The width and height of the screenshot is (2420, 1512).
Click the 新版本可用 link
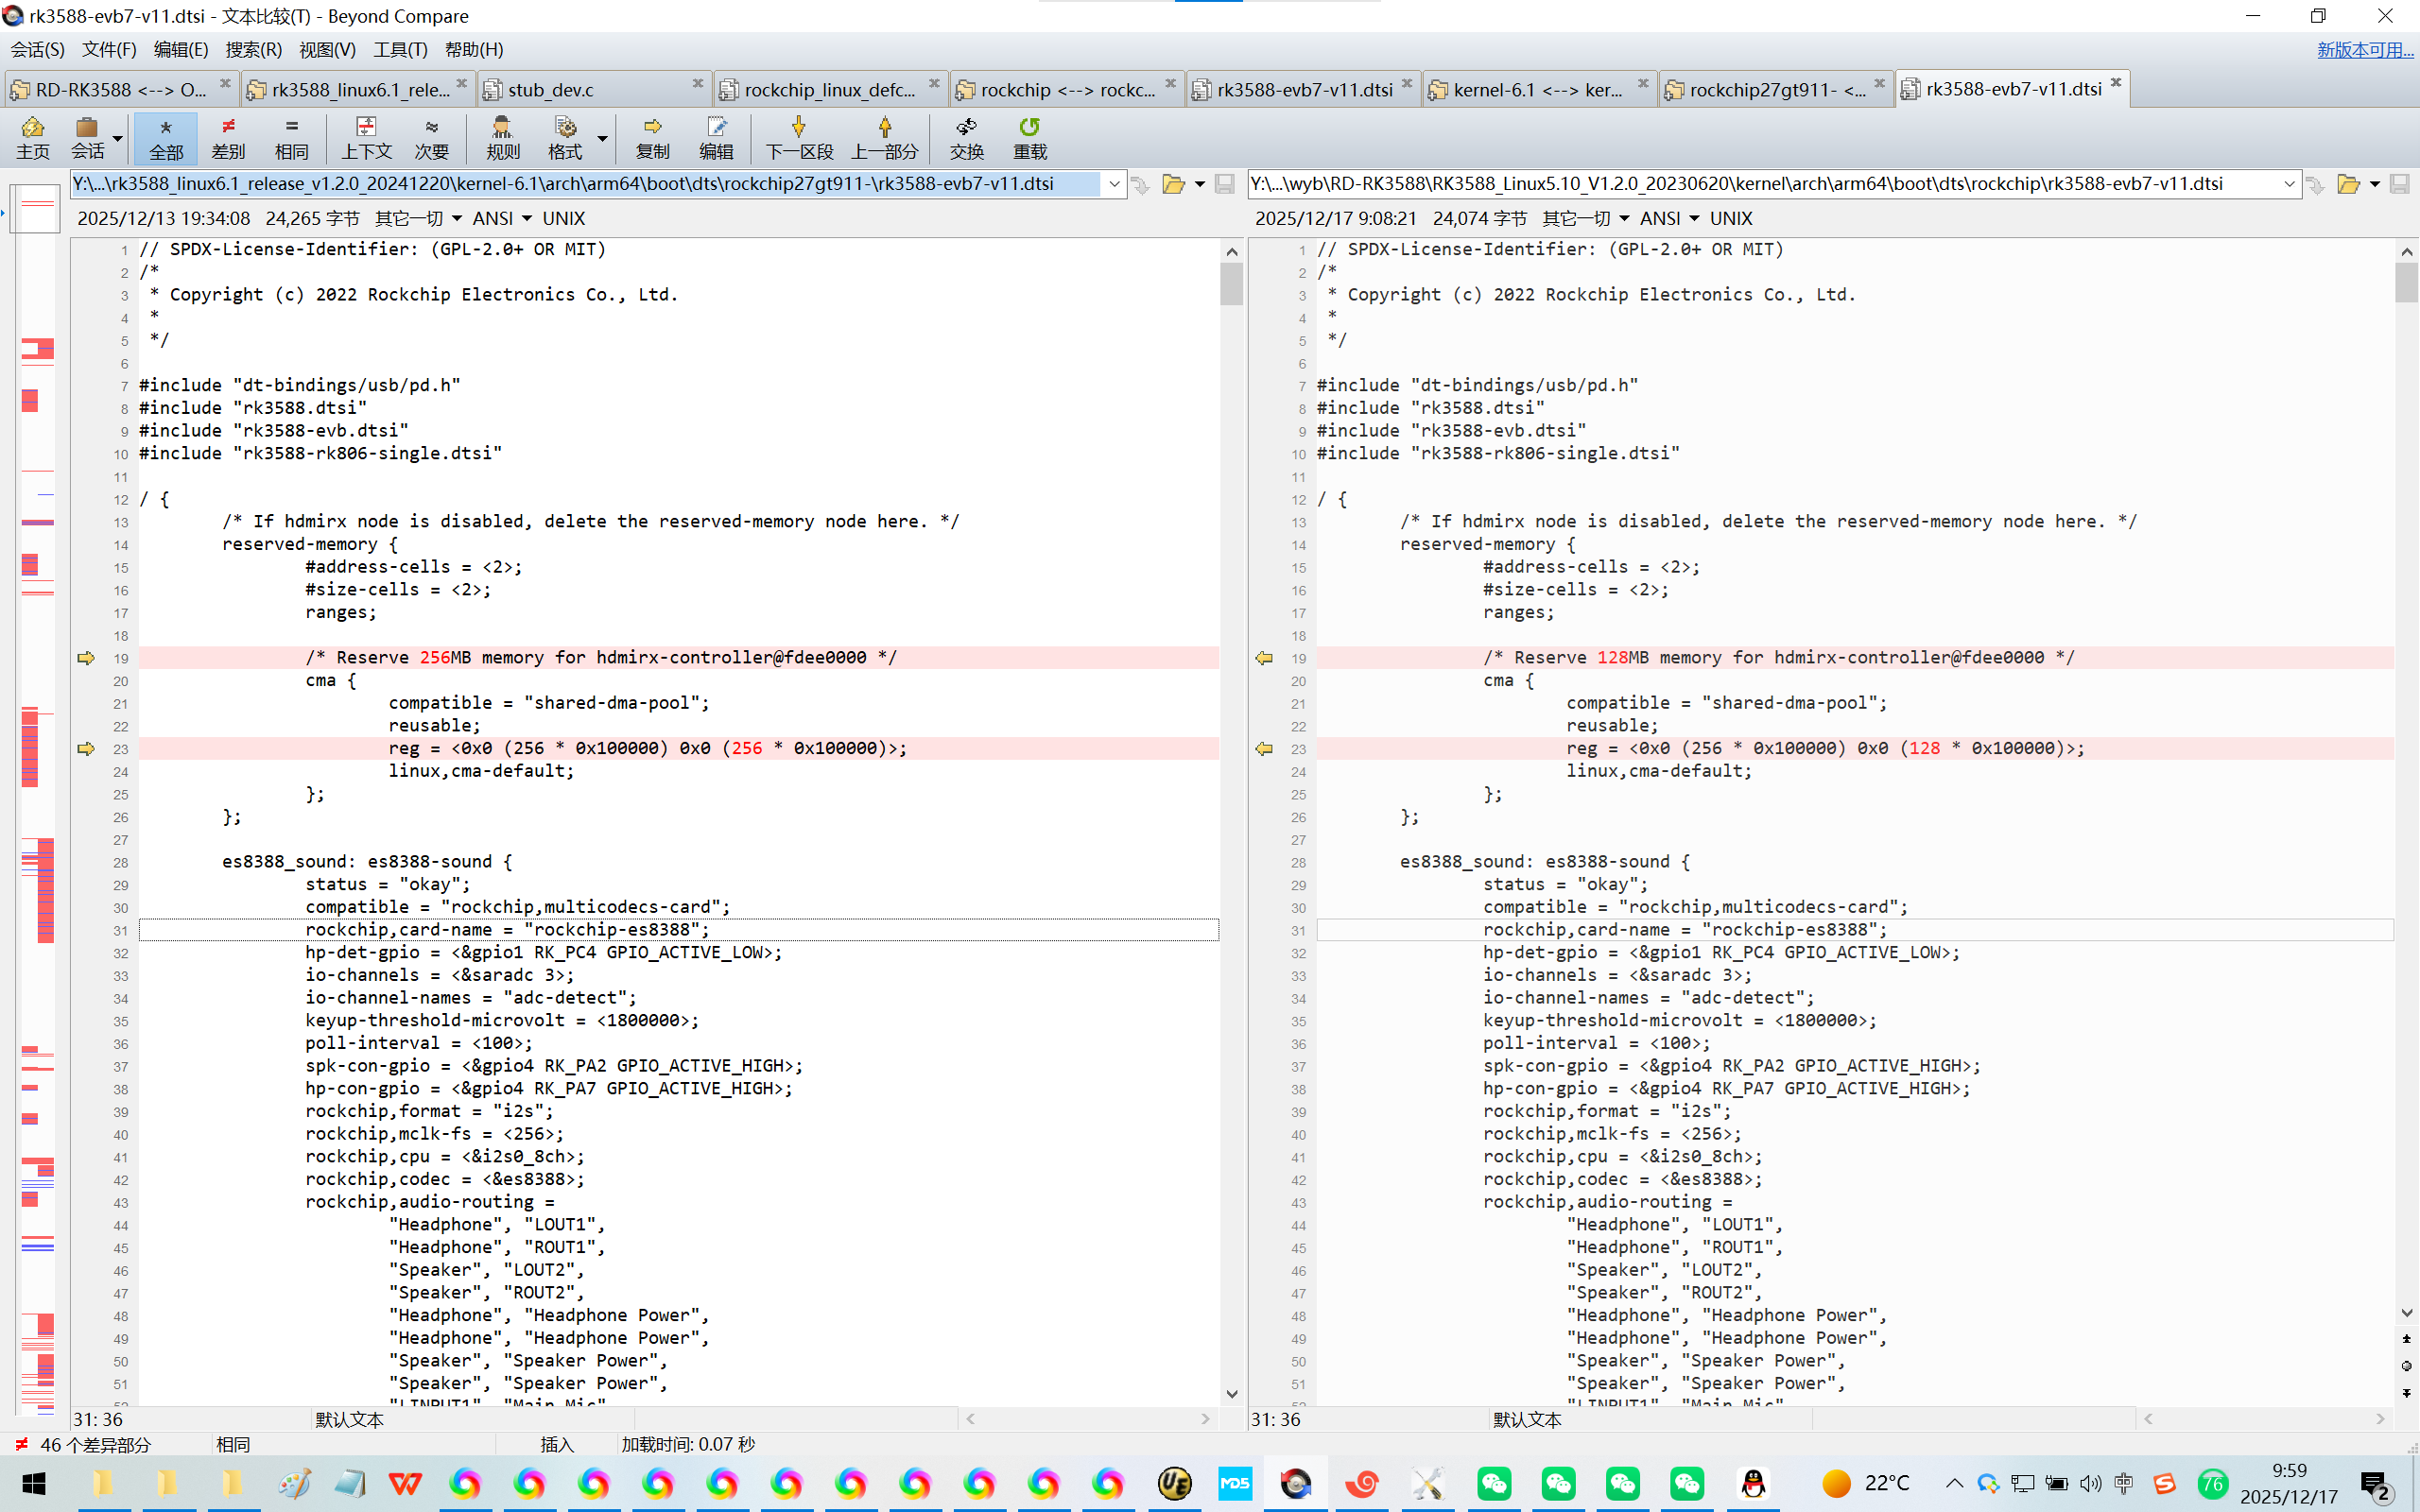[x=2364, y=49]
